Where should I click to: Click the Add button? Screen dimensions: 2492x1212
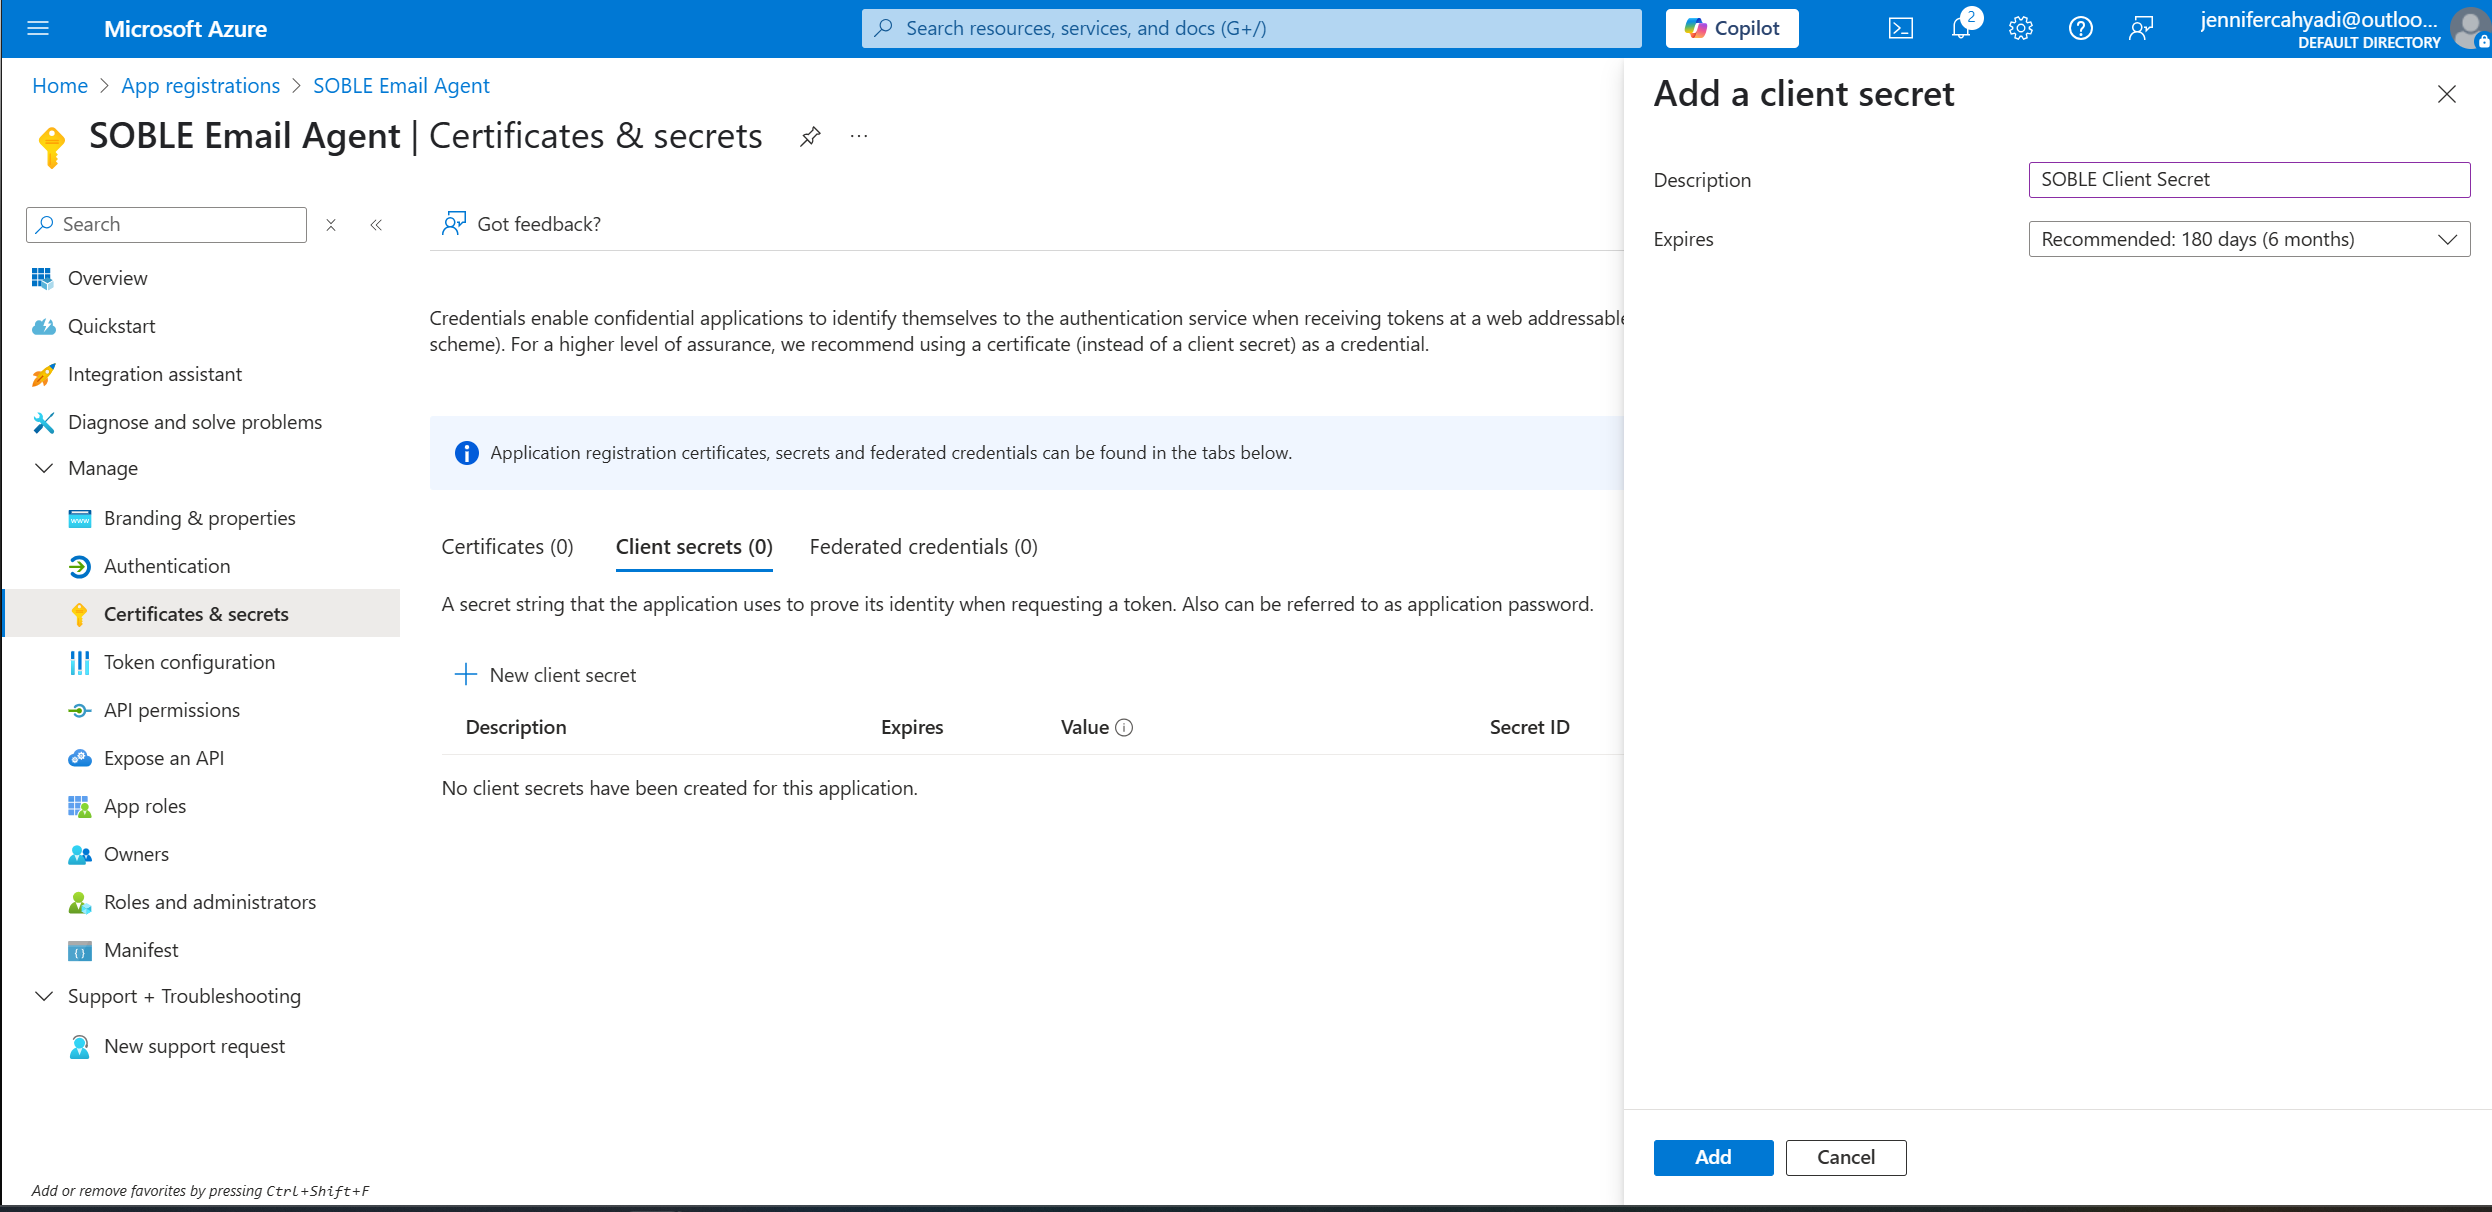1712,1157
